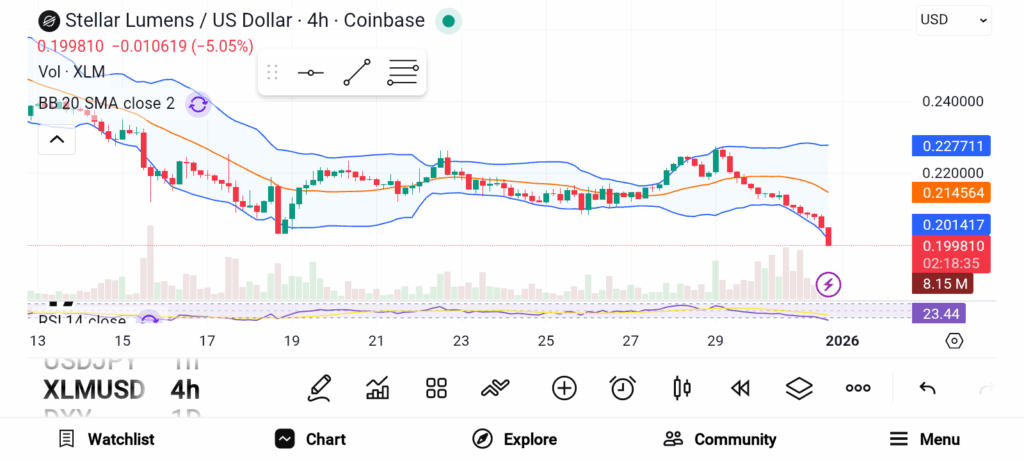Click the rewind replay icon
The width and height of the screenshot is (1024, 461).
(740, 388)
